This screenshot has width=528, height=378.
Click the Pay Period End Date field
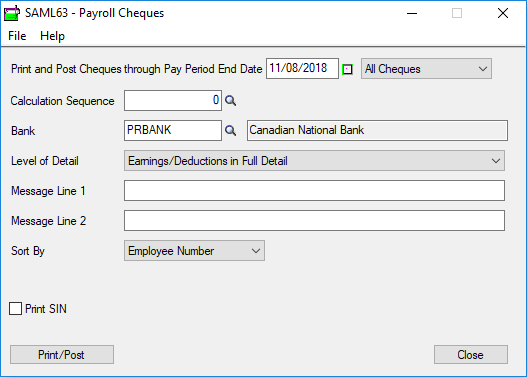(302, 69)
